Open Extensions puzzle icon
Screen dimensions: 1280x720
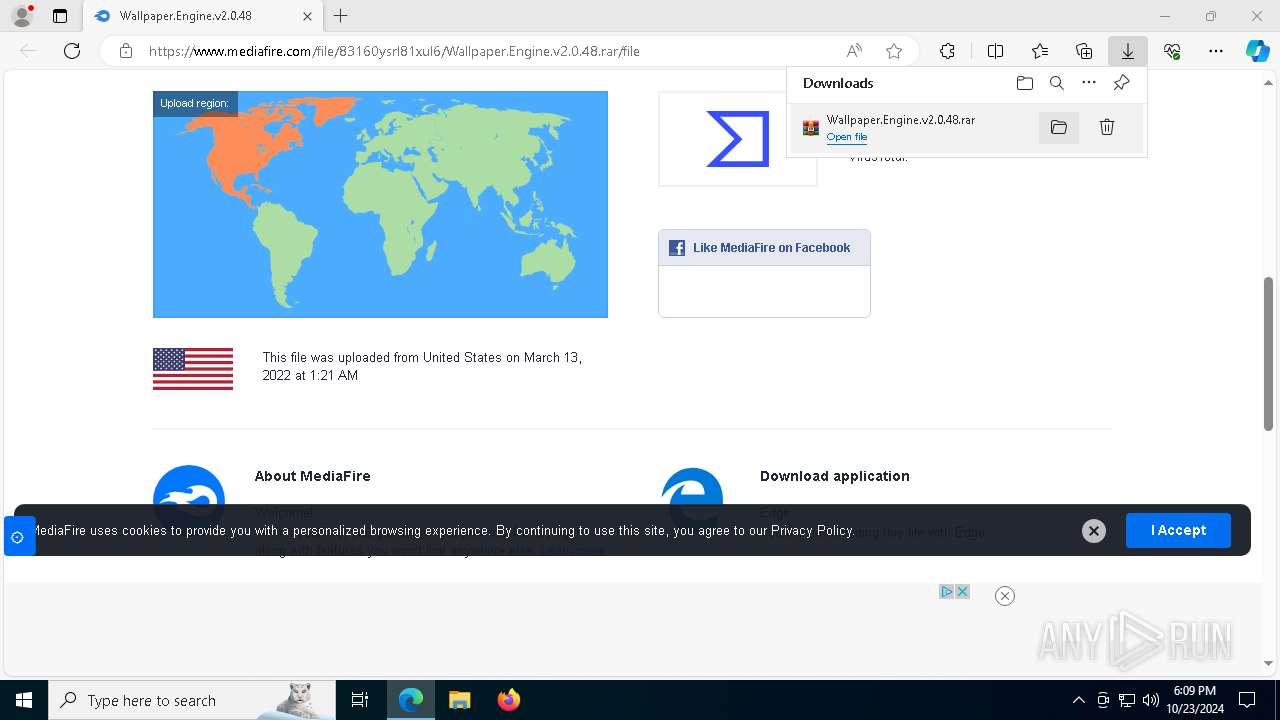[947, 51]
